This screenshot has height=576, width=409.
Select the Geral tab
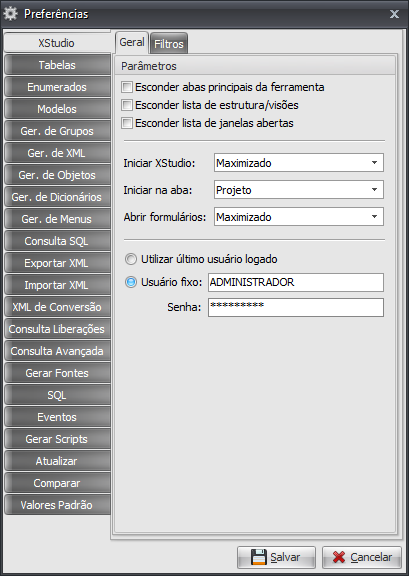[x=132, y=42]
